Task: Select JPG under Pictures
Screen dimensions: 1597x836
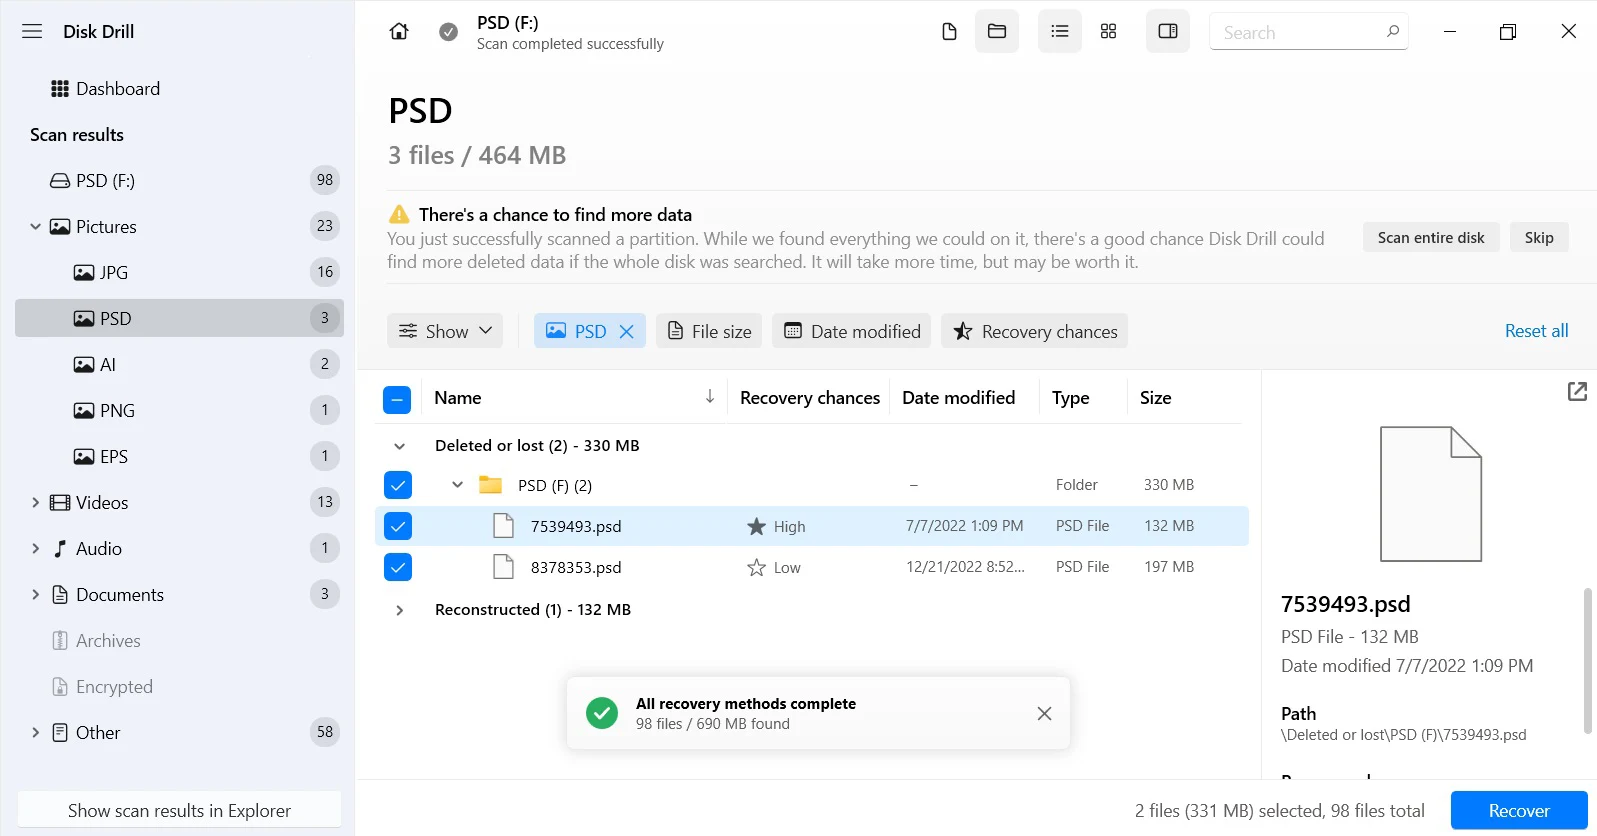Action: [x=179, y=272]
